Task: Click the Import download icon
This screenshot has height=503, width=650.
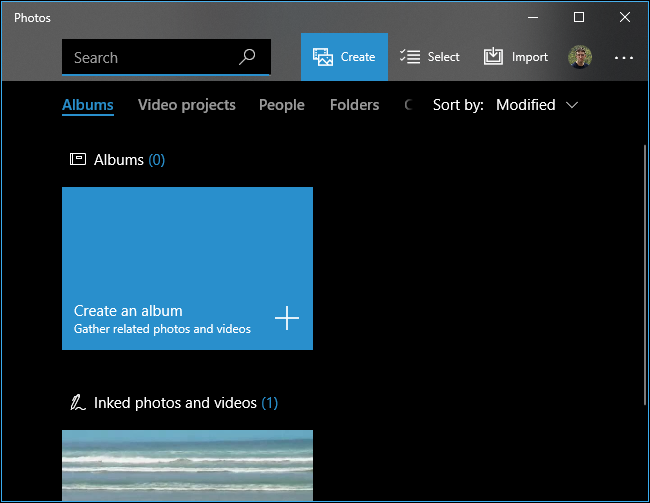Action: (493, 57)
